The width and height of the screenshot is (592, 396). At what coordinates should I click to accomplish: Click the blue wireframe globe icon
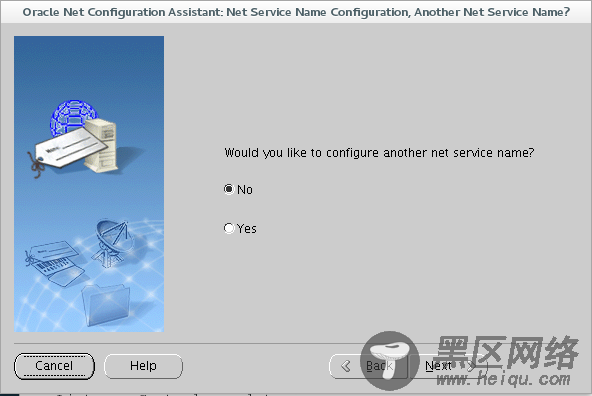[x=73, y=116]
